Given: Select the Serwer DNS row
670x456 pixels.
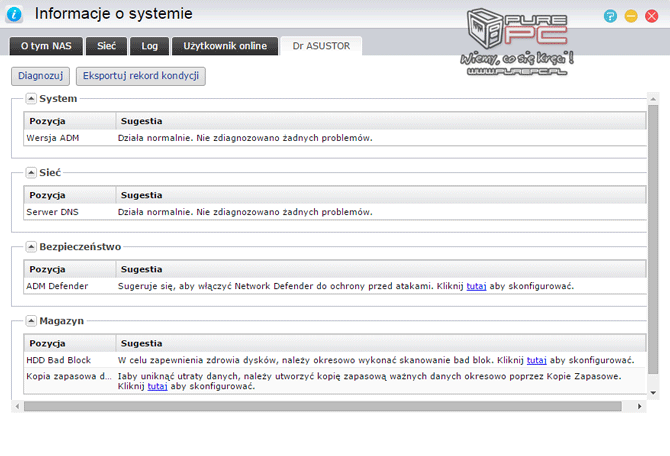Looking at the screenshot, I should [x=335, y=212].
